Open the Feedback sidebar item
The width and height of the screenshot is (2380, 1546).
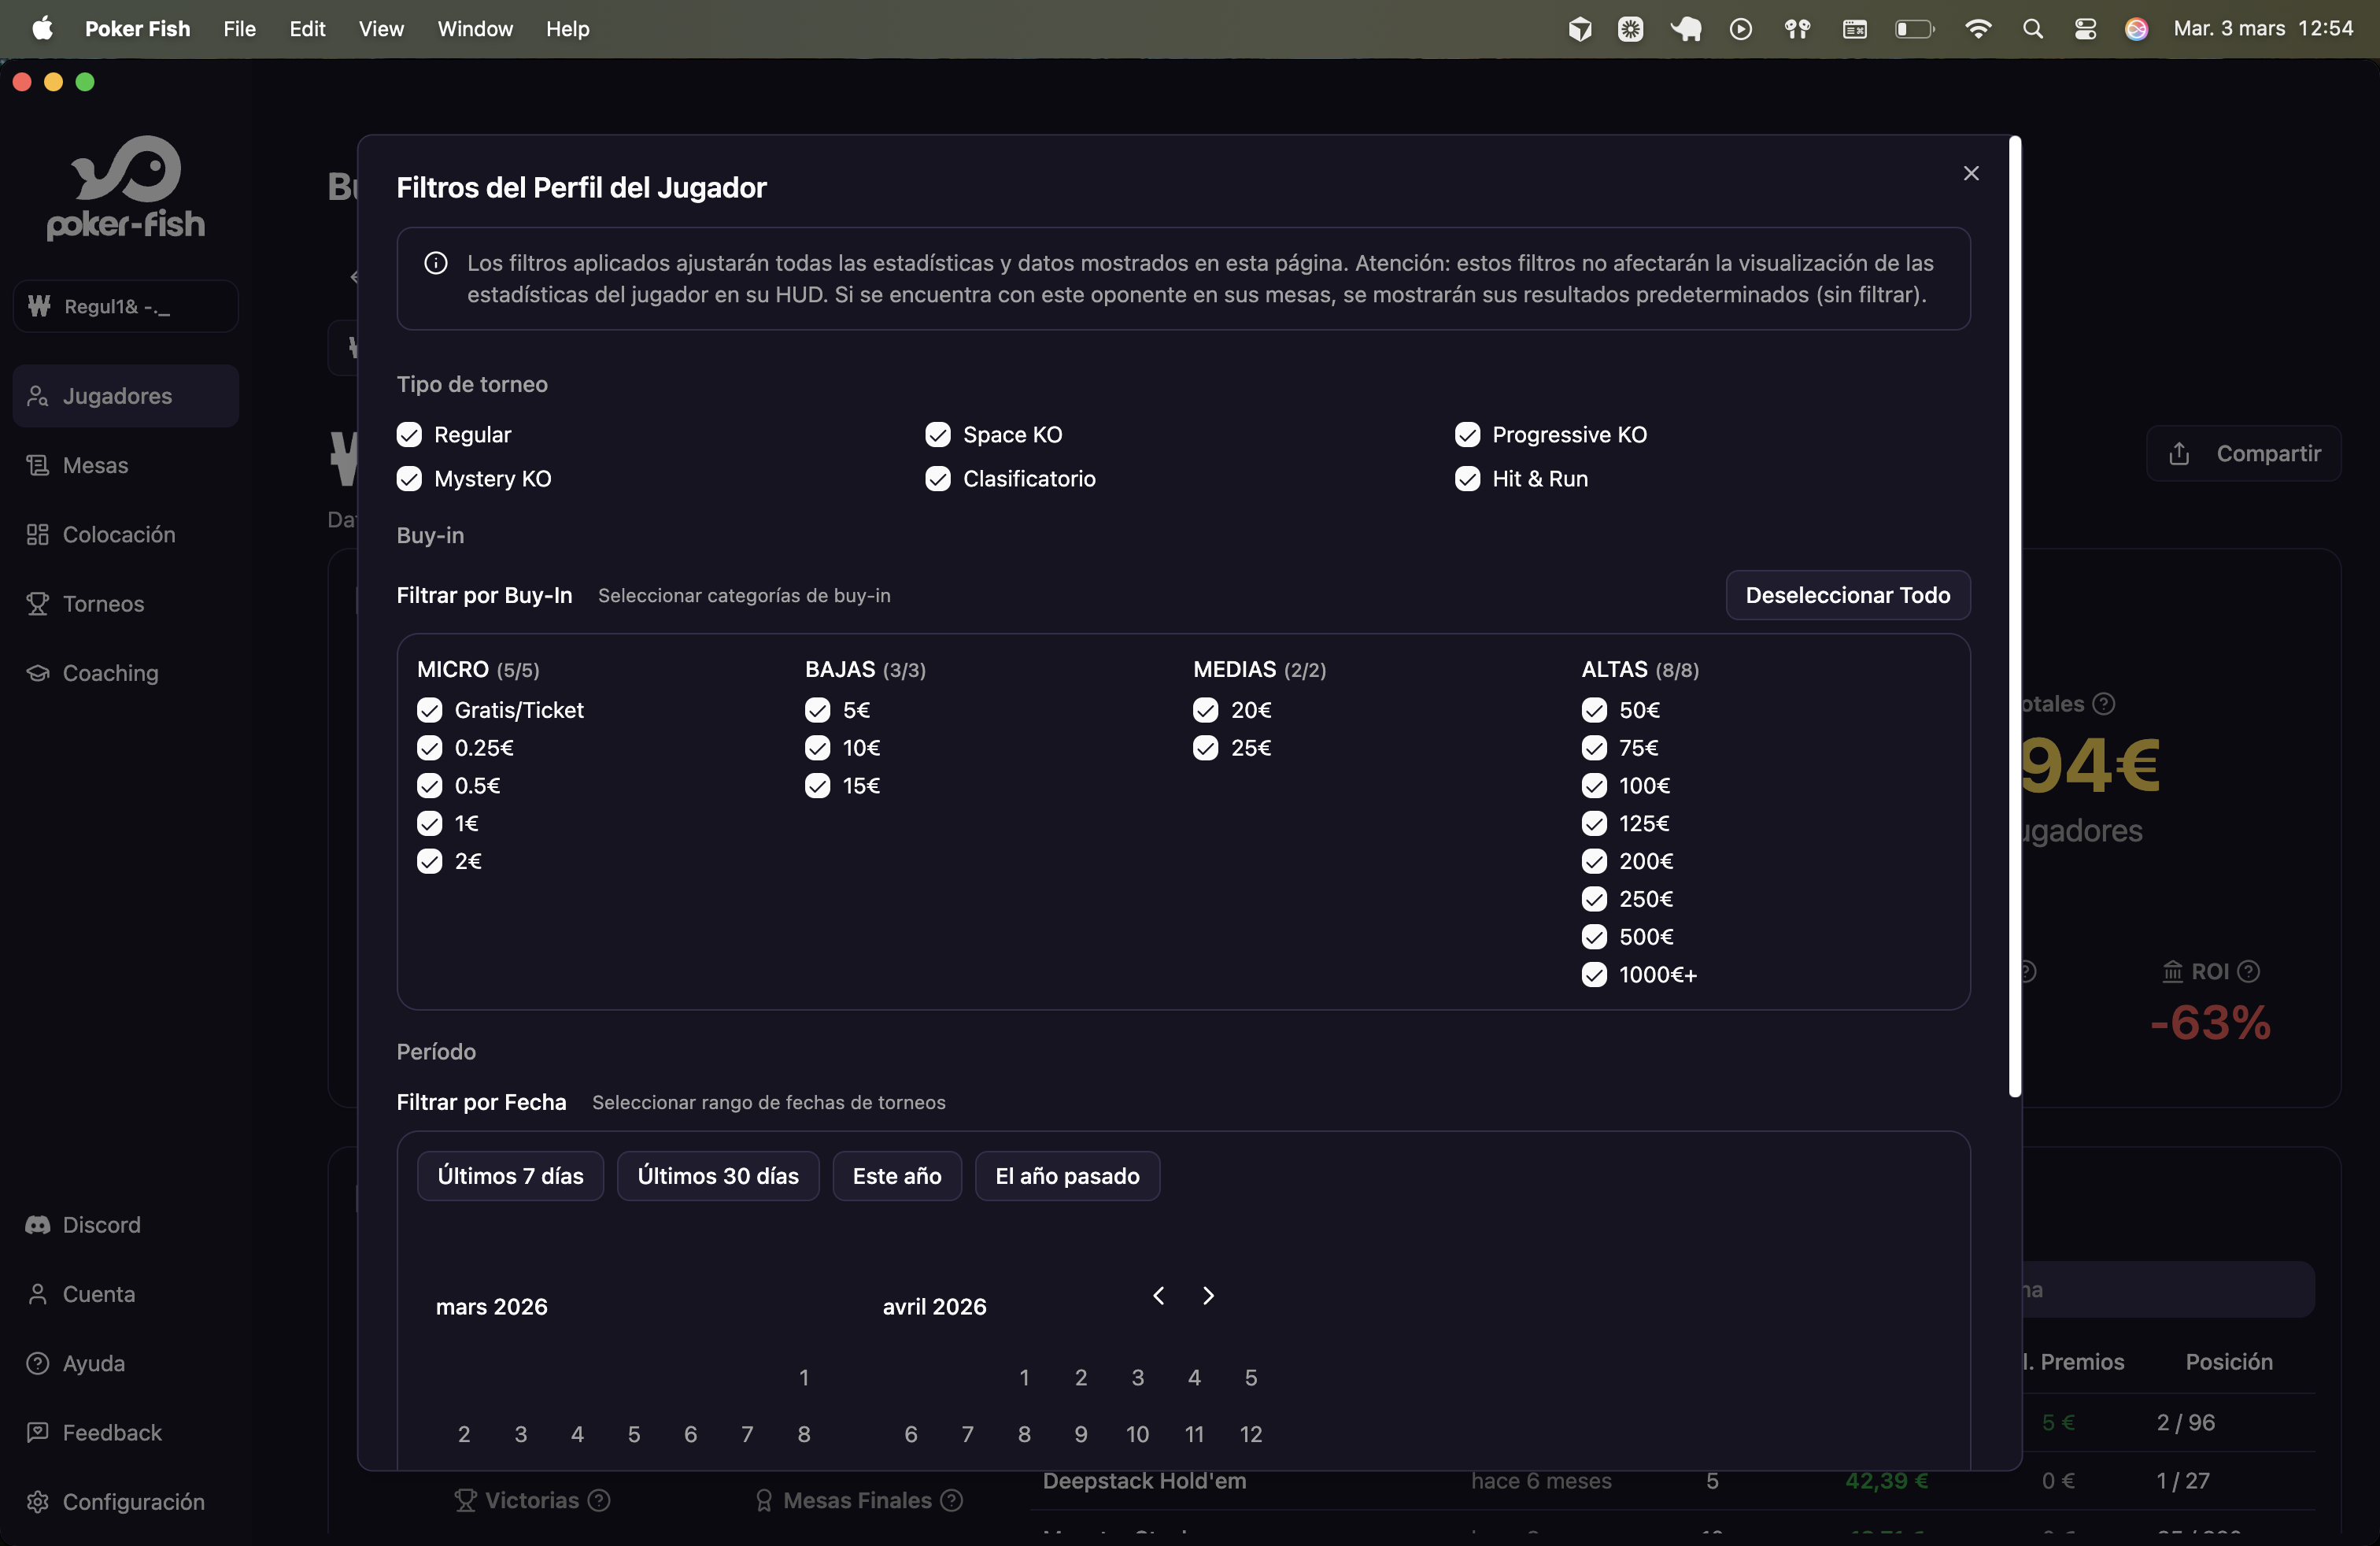[126, 1432]
